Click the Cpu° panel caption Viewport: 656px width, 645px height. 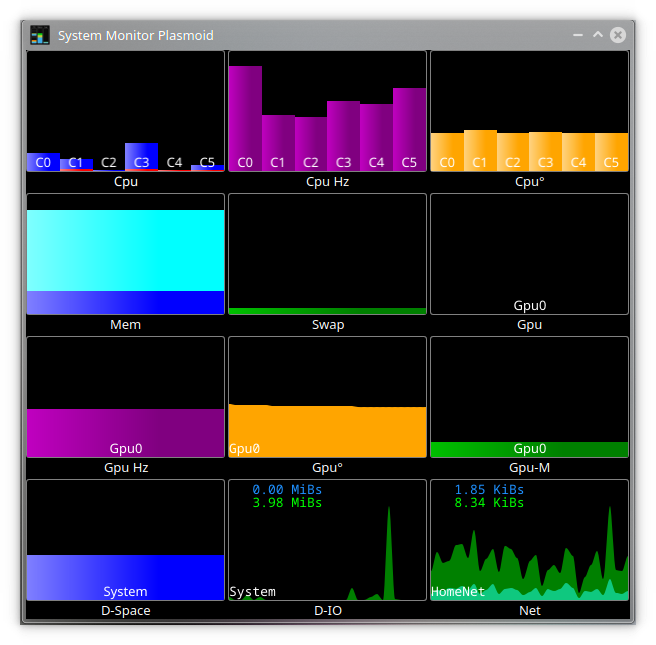530,182
